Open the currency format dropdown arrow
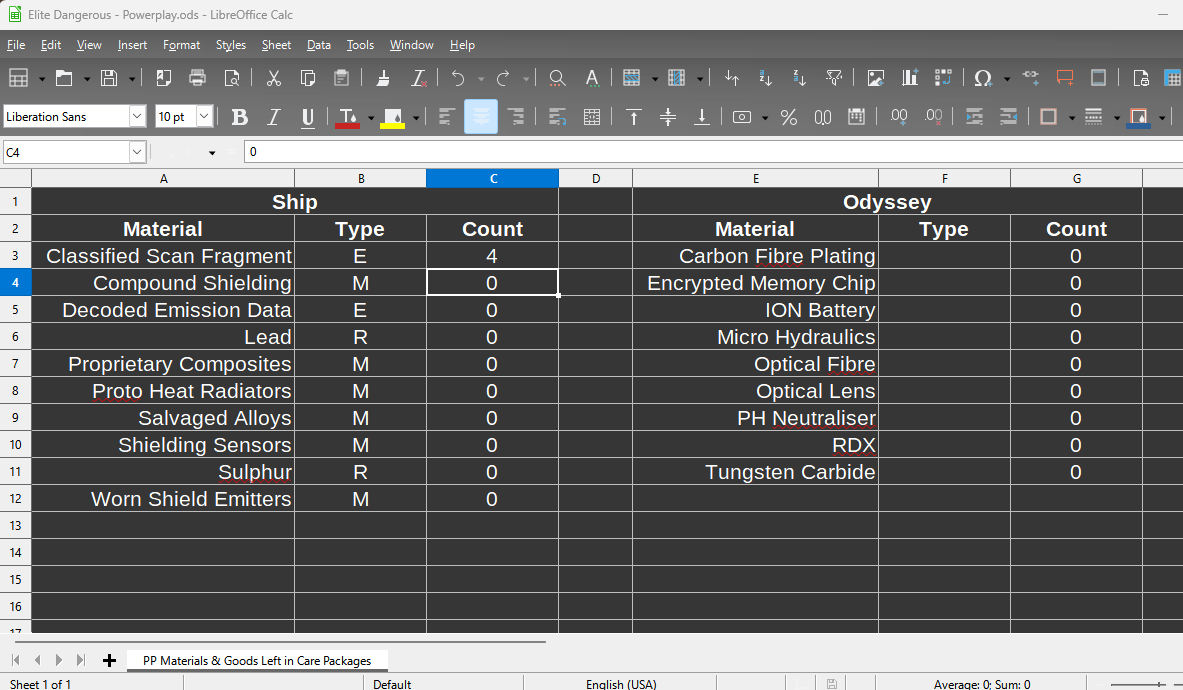1183x690 pixels. (765, 118)
